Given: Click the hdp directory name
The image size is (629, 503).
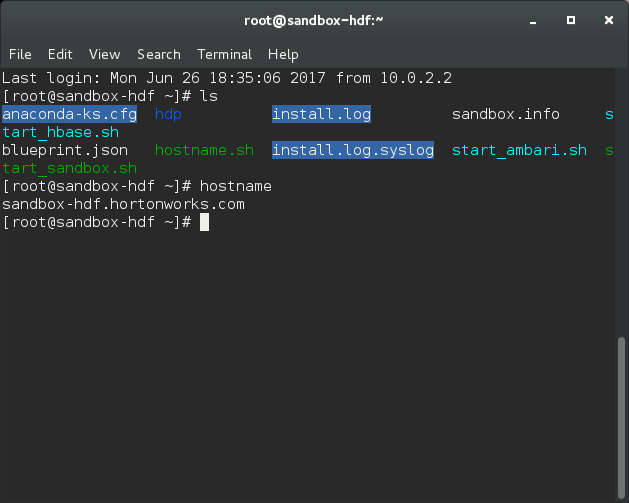Looking at the screenshot, I should point(168,115).
